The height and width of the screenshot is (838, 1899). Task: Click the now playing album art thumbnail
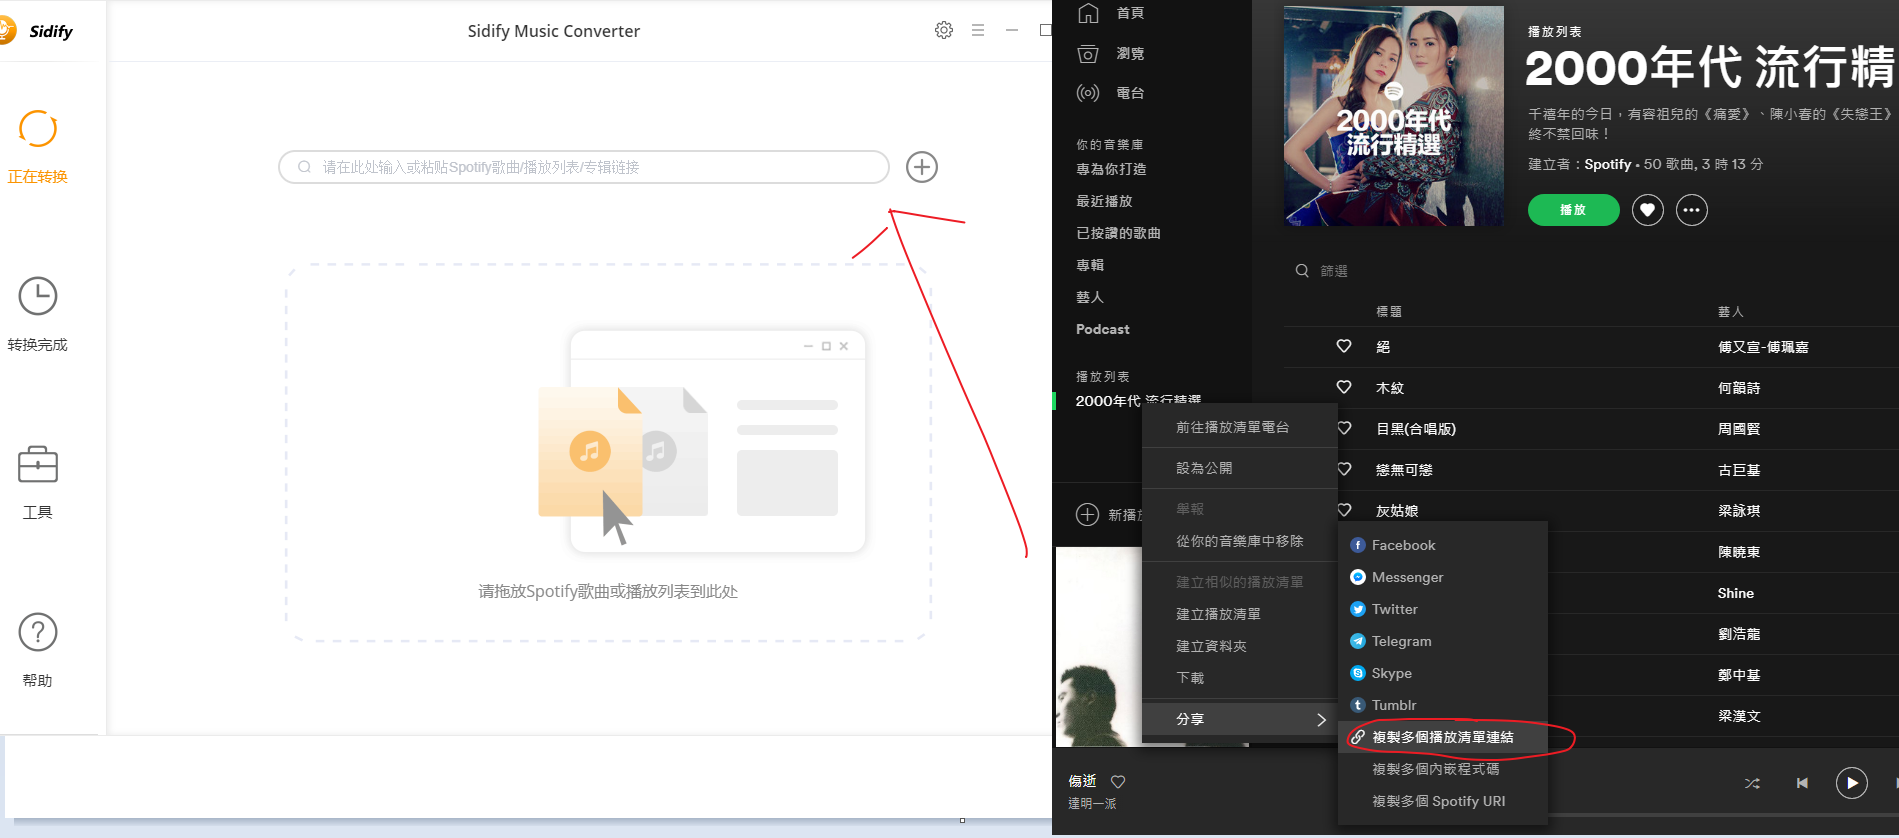tap(1099, 647)
